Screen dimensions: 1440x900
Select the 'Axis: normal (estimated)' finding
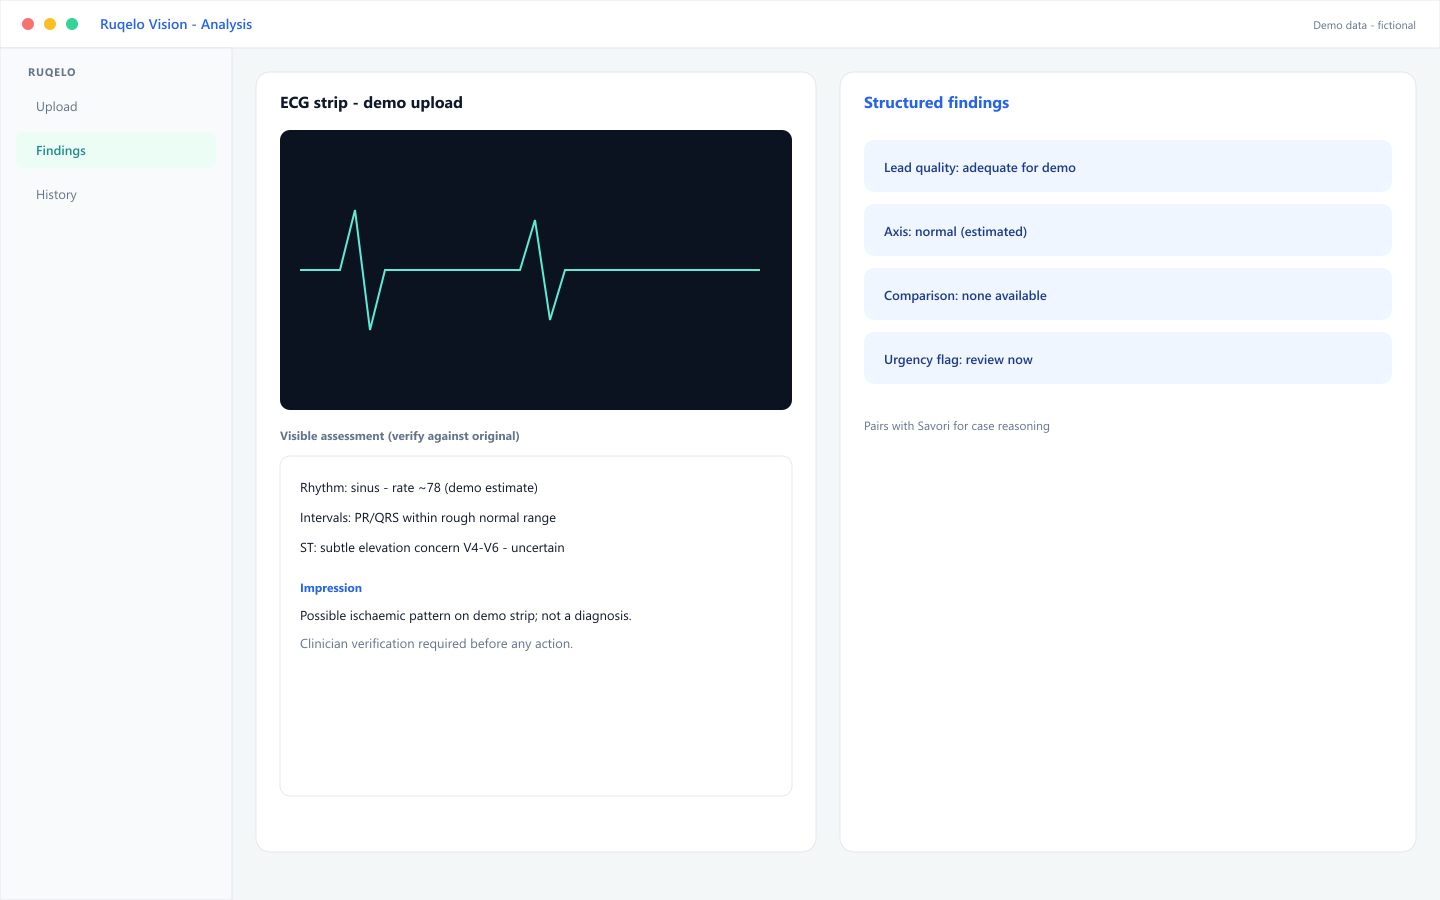tap(1128, 231)
